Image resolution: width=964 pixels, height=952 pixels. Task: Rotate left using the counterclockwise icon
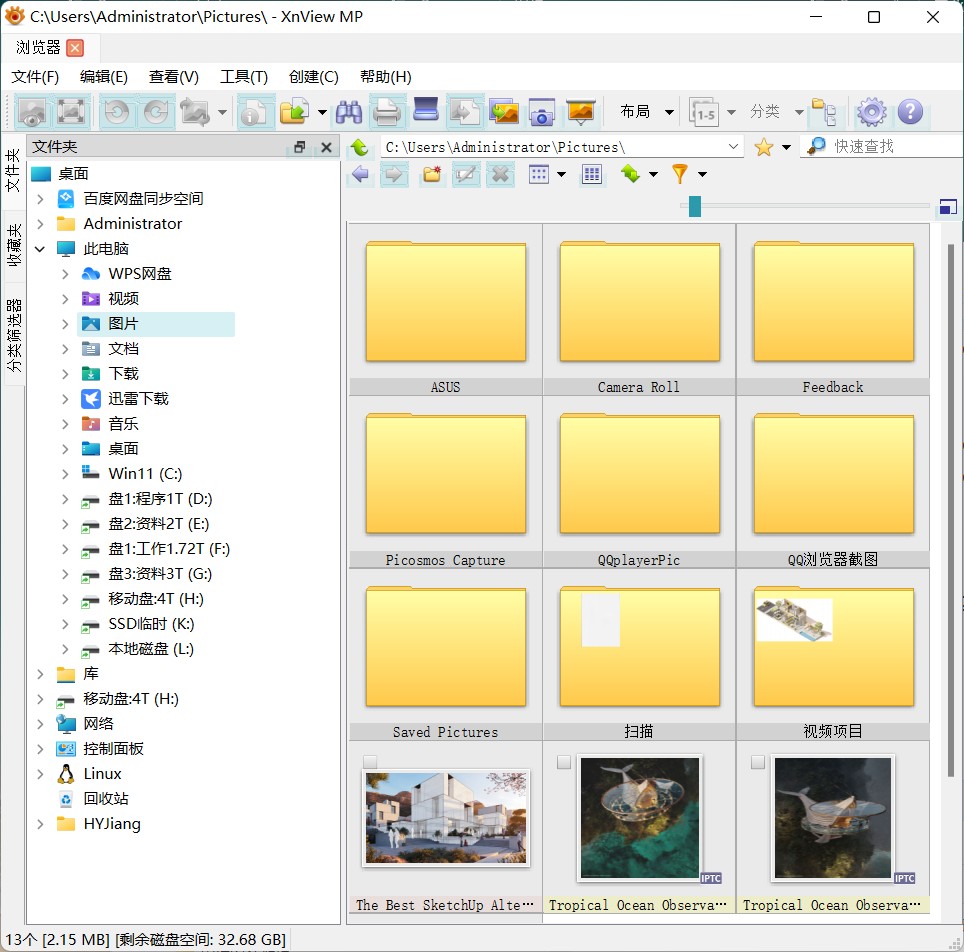[116, 113]
